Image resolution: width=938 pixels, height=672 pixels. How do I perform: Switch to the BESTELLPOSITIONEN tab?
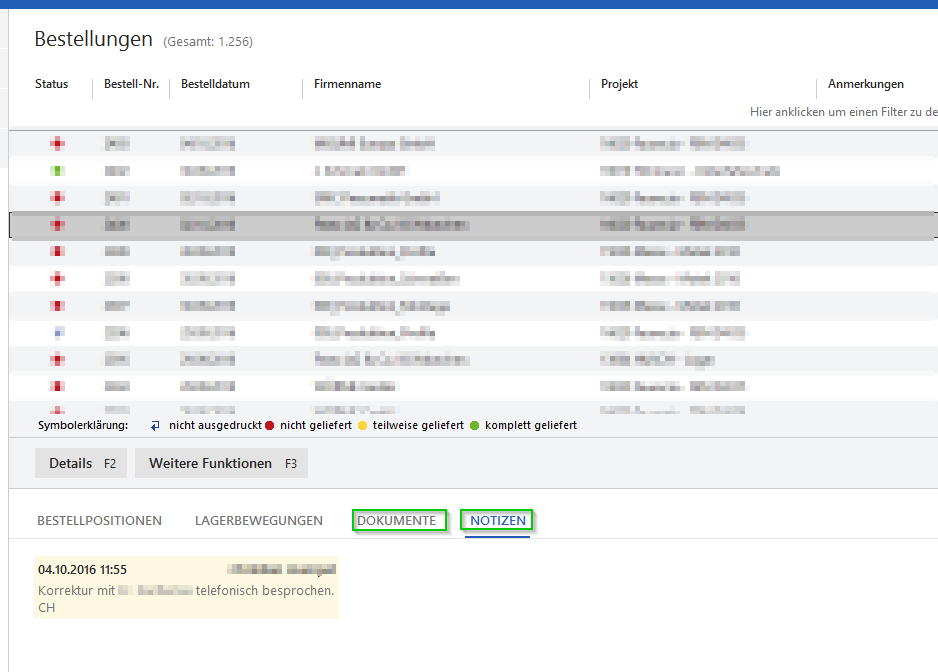click(x=99, y=521)
